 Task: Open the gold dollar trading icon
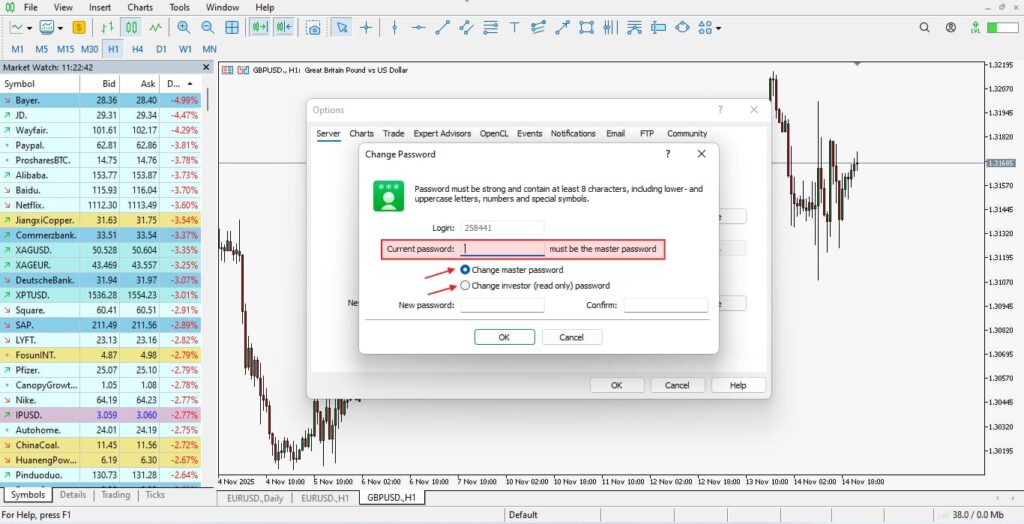(x=78, y=27)
